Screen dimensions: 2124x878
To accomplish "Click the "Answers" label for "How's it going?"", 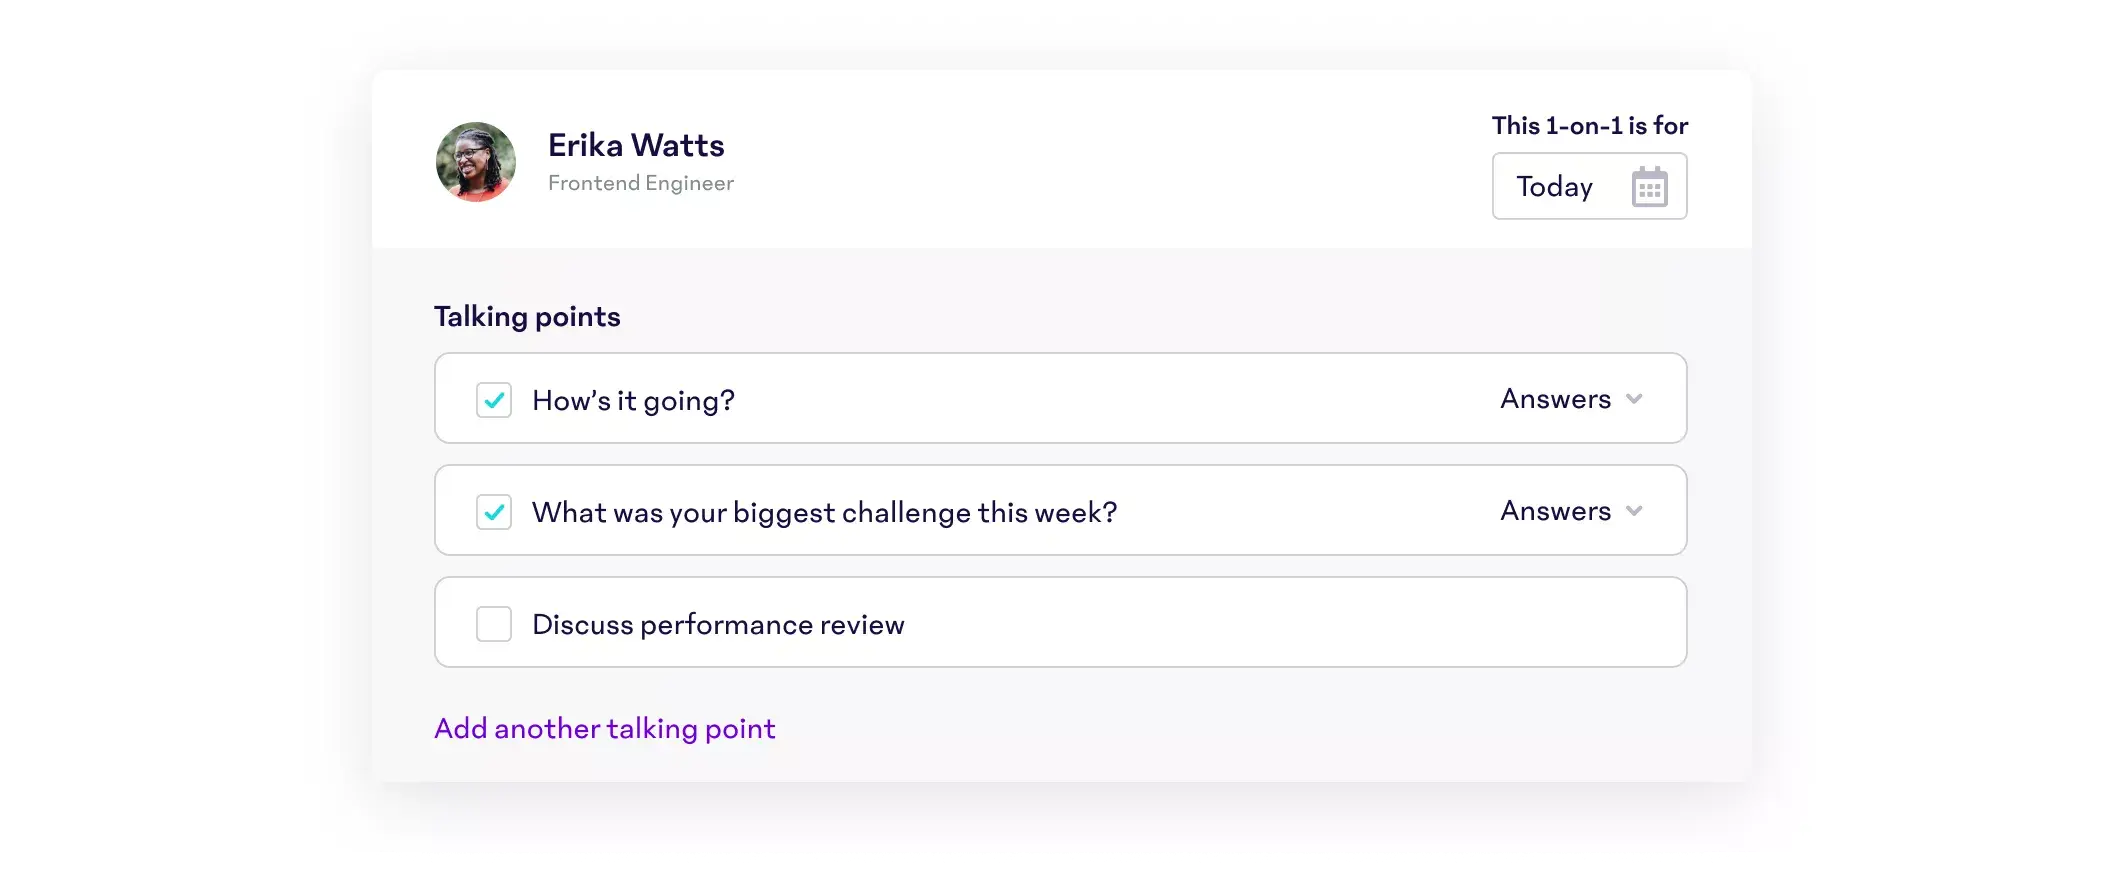I will (x=1555, y=399).
